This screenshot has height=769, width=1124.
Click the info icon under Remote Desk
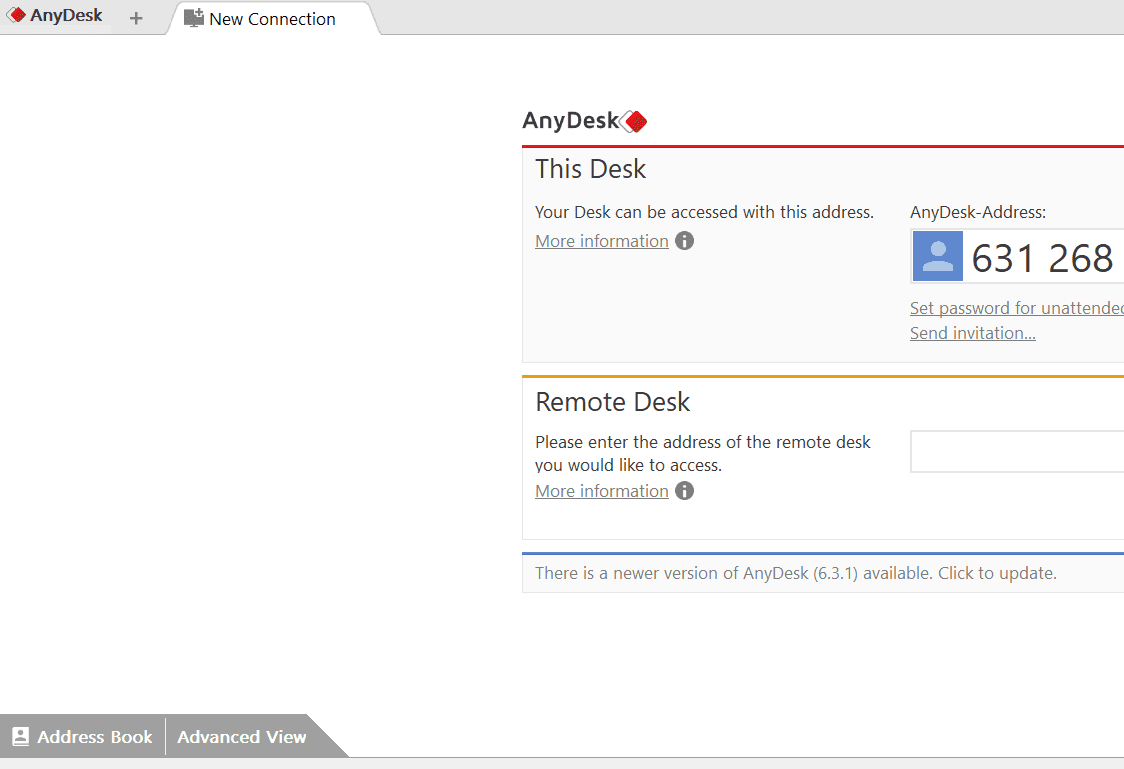pyautogui.click(x=684, y=491)
